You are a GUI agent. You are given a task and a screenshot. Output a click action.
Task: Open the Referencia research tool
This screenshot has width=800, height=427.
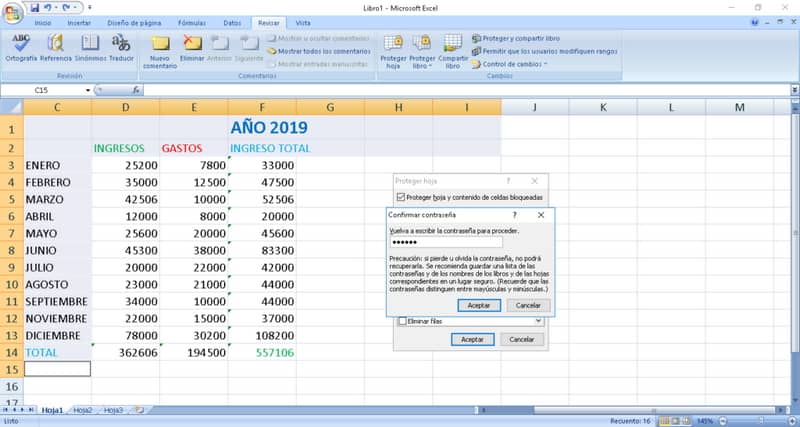point(56,48)
